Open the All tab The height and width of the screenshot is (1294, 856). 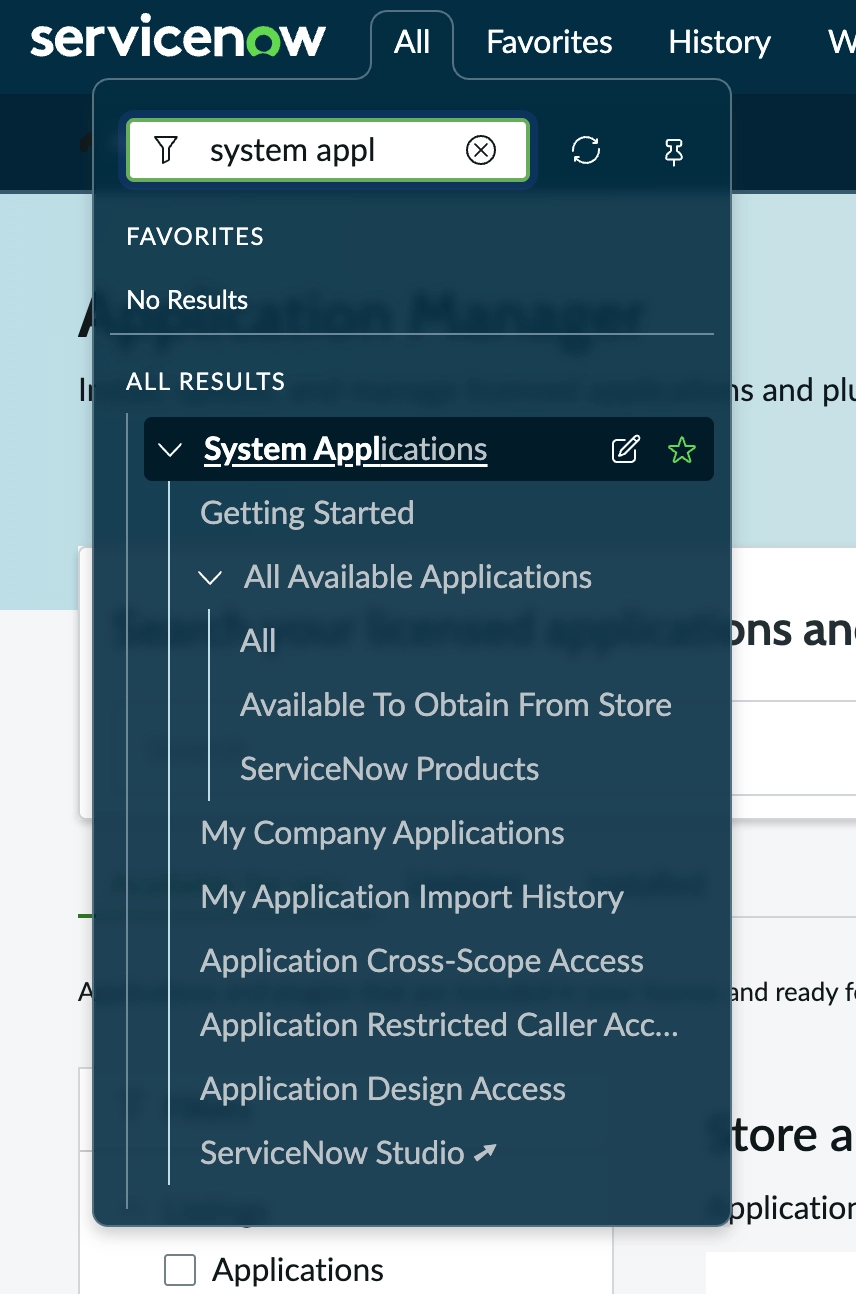click(x=412, y=42)
